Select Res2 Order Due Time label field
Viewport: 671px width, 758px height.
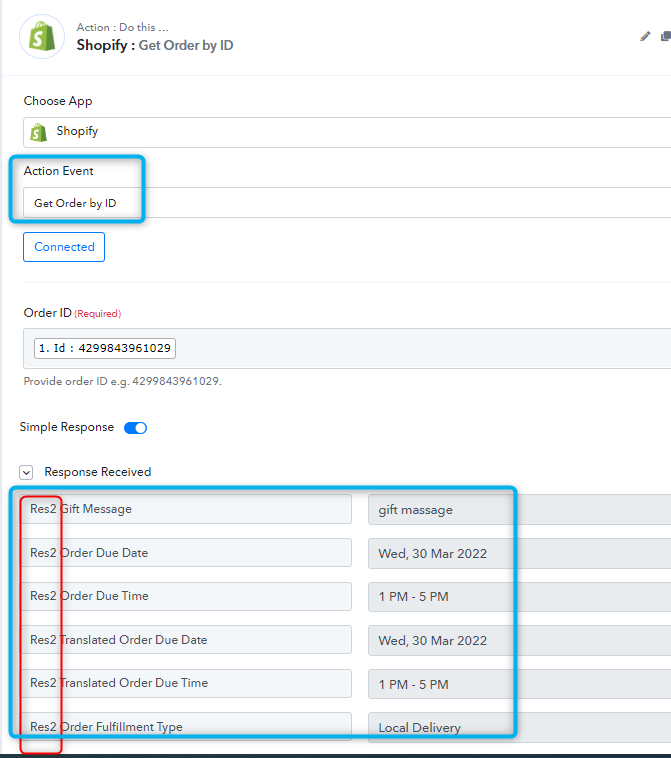(x=186, y=596)
